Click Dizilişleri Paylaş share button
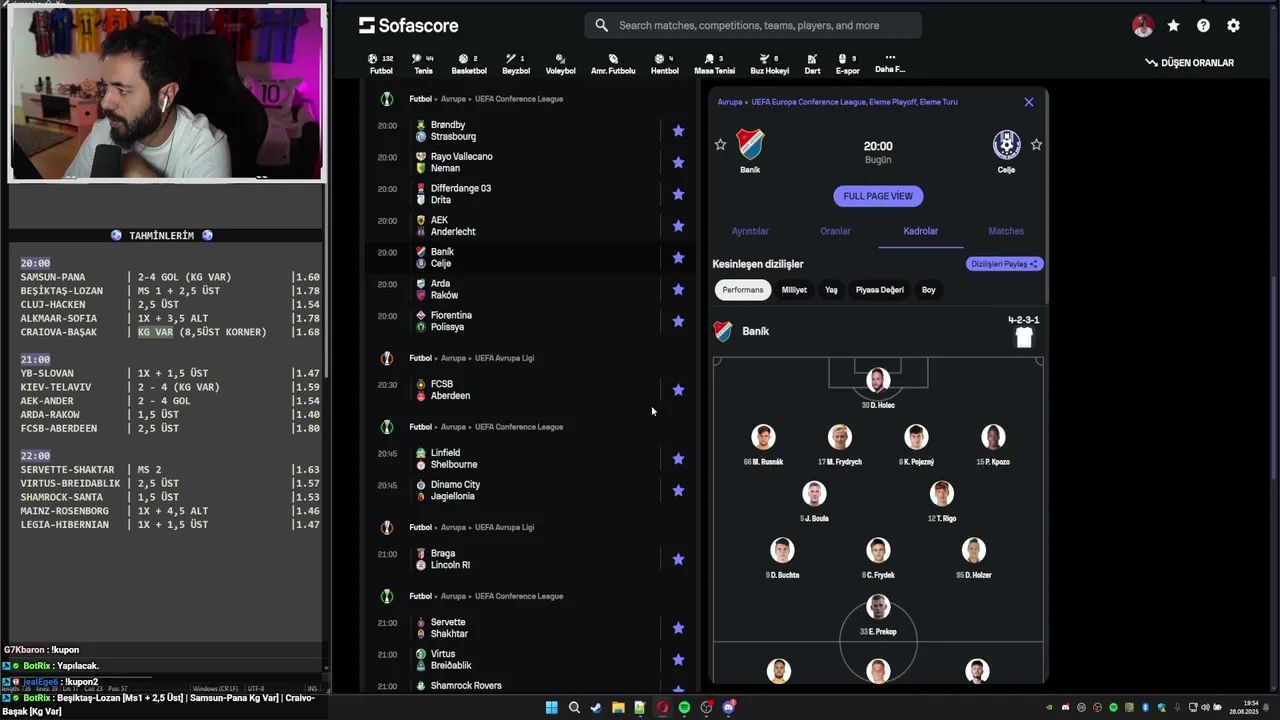1280x720 pixels. point(1005,264)
